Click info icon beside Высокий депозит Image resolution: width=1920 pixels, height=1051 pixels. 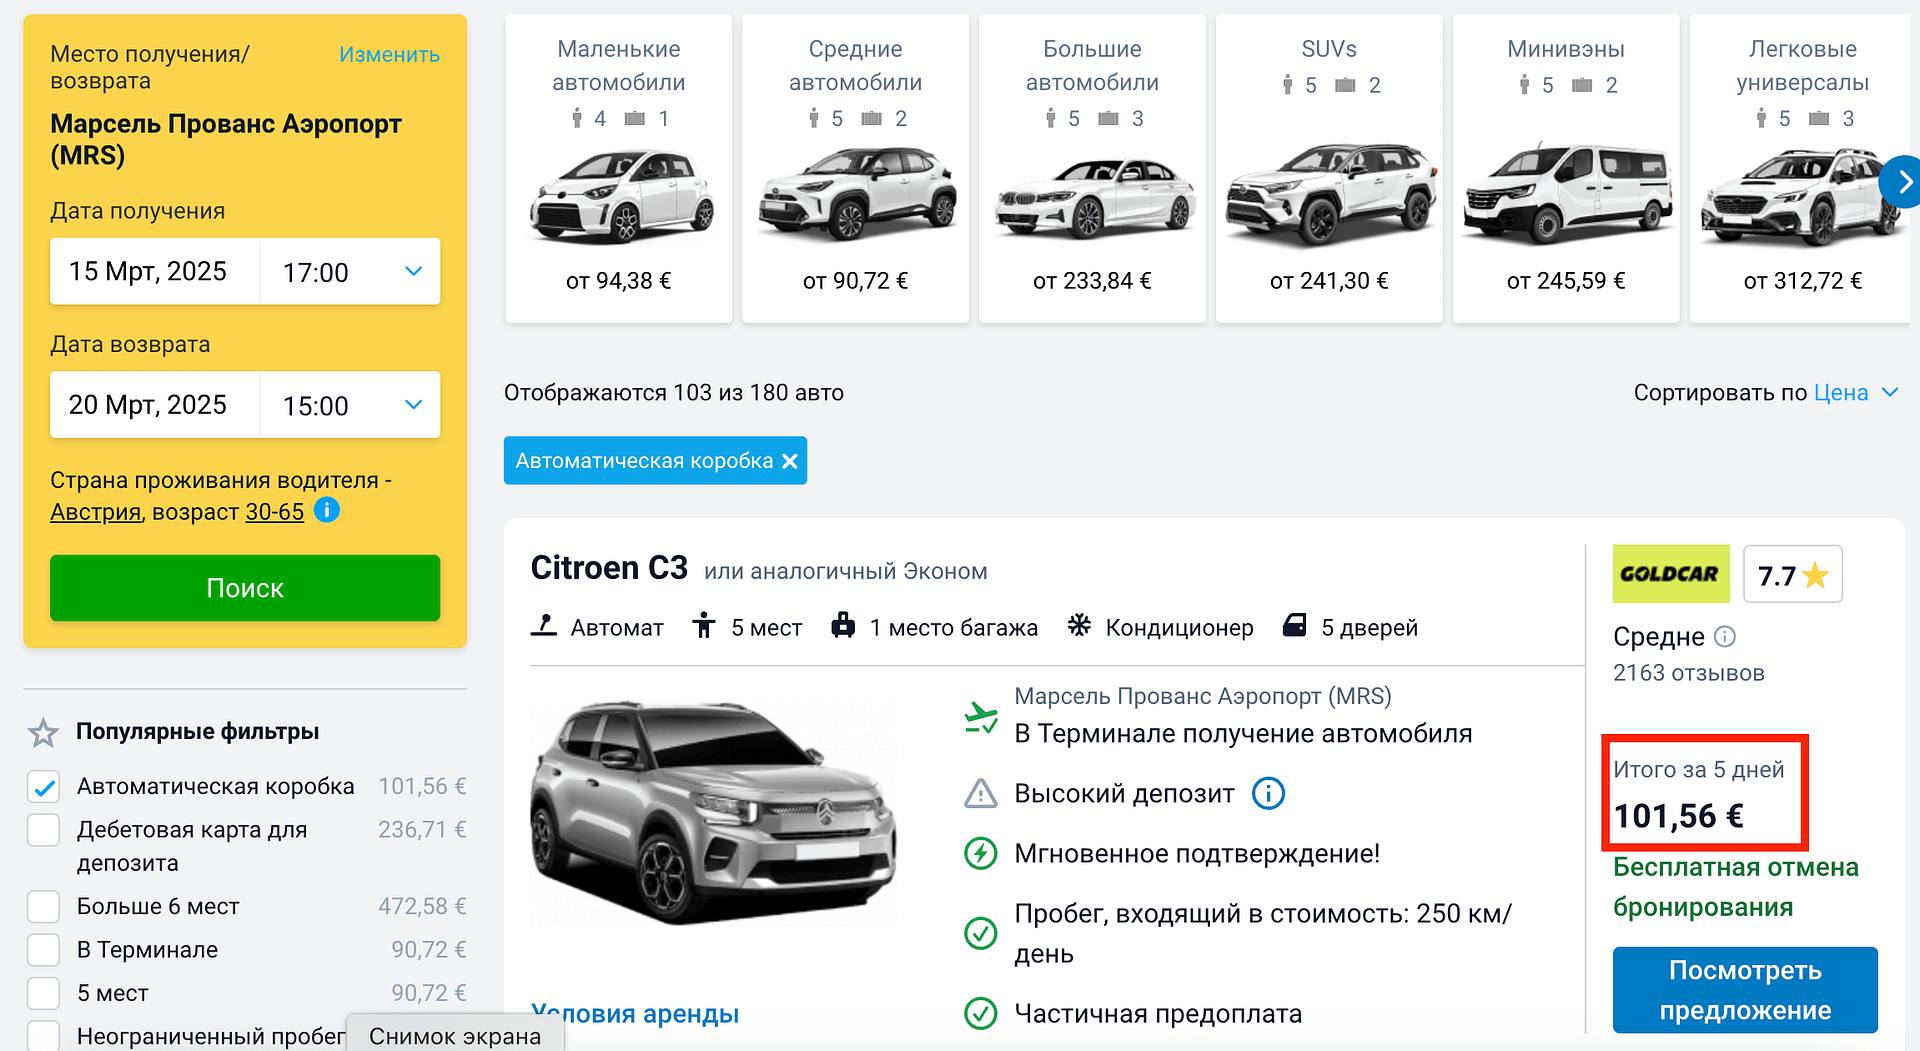tap(1268, 793)
